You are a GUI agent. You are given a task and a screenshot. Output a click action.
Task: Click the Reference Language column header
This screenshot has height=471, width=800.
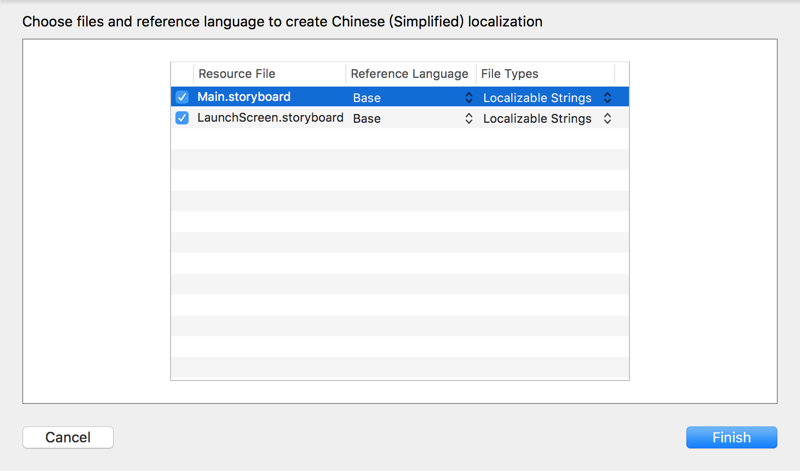409,74
